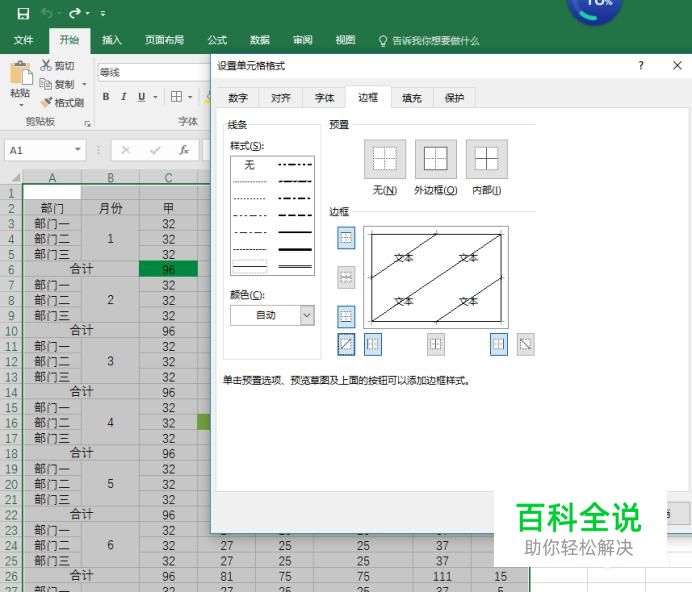This screenshot has height=592, width=692.
Task: Select the double line style
Action: 295,266
